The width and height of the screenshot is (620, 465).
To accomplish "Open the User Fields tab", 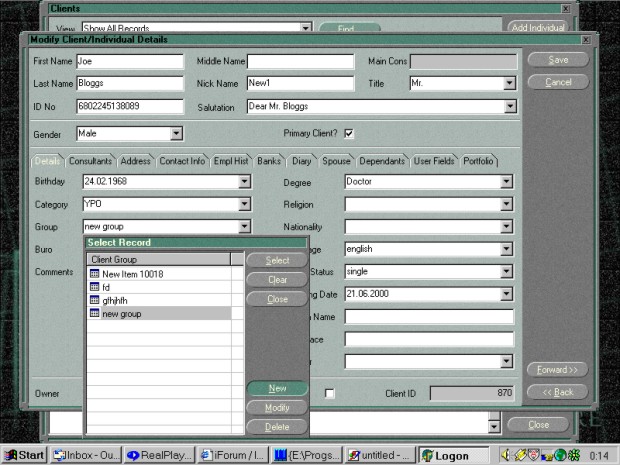I will tap(434, 161).
